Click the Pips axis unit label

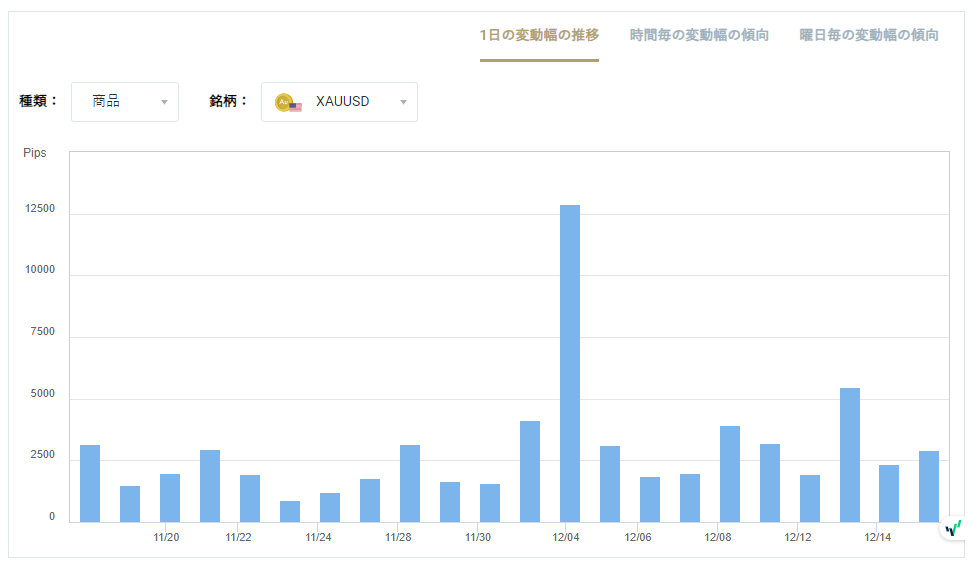(x=35, y=153)
